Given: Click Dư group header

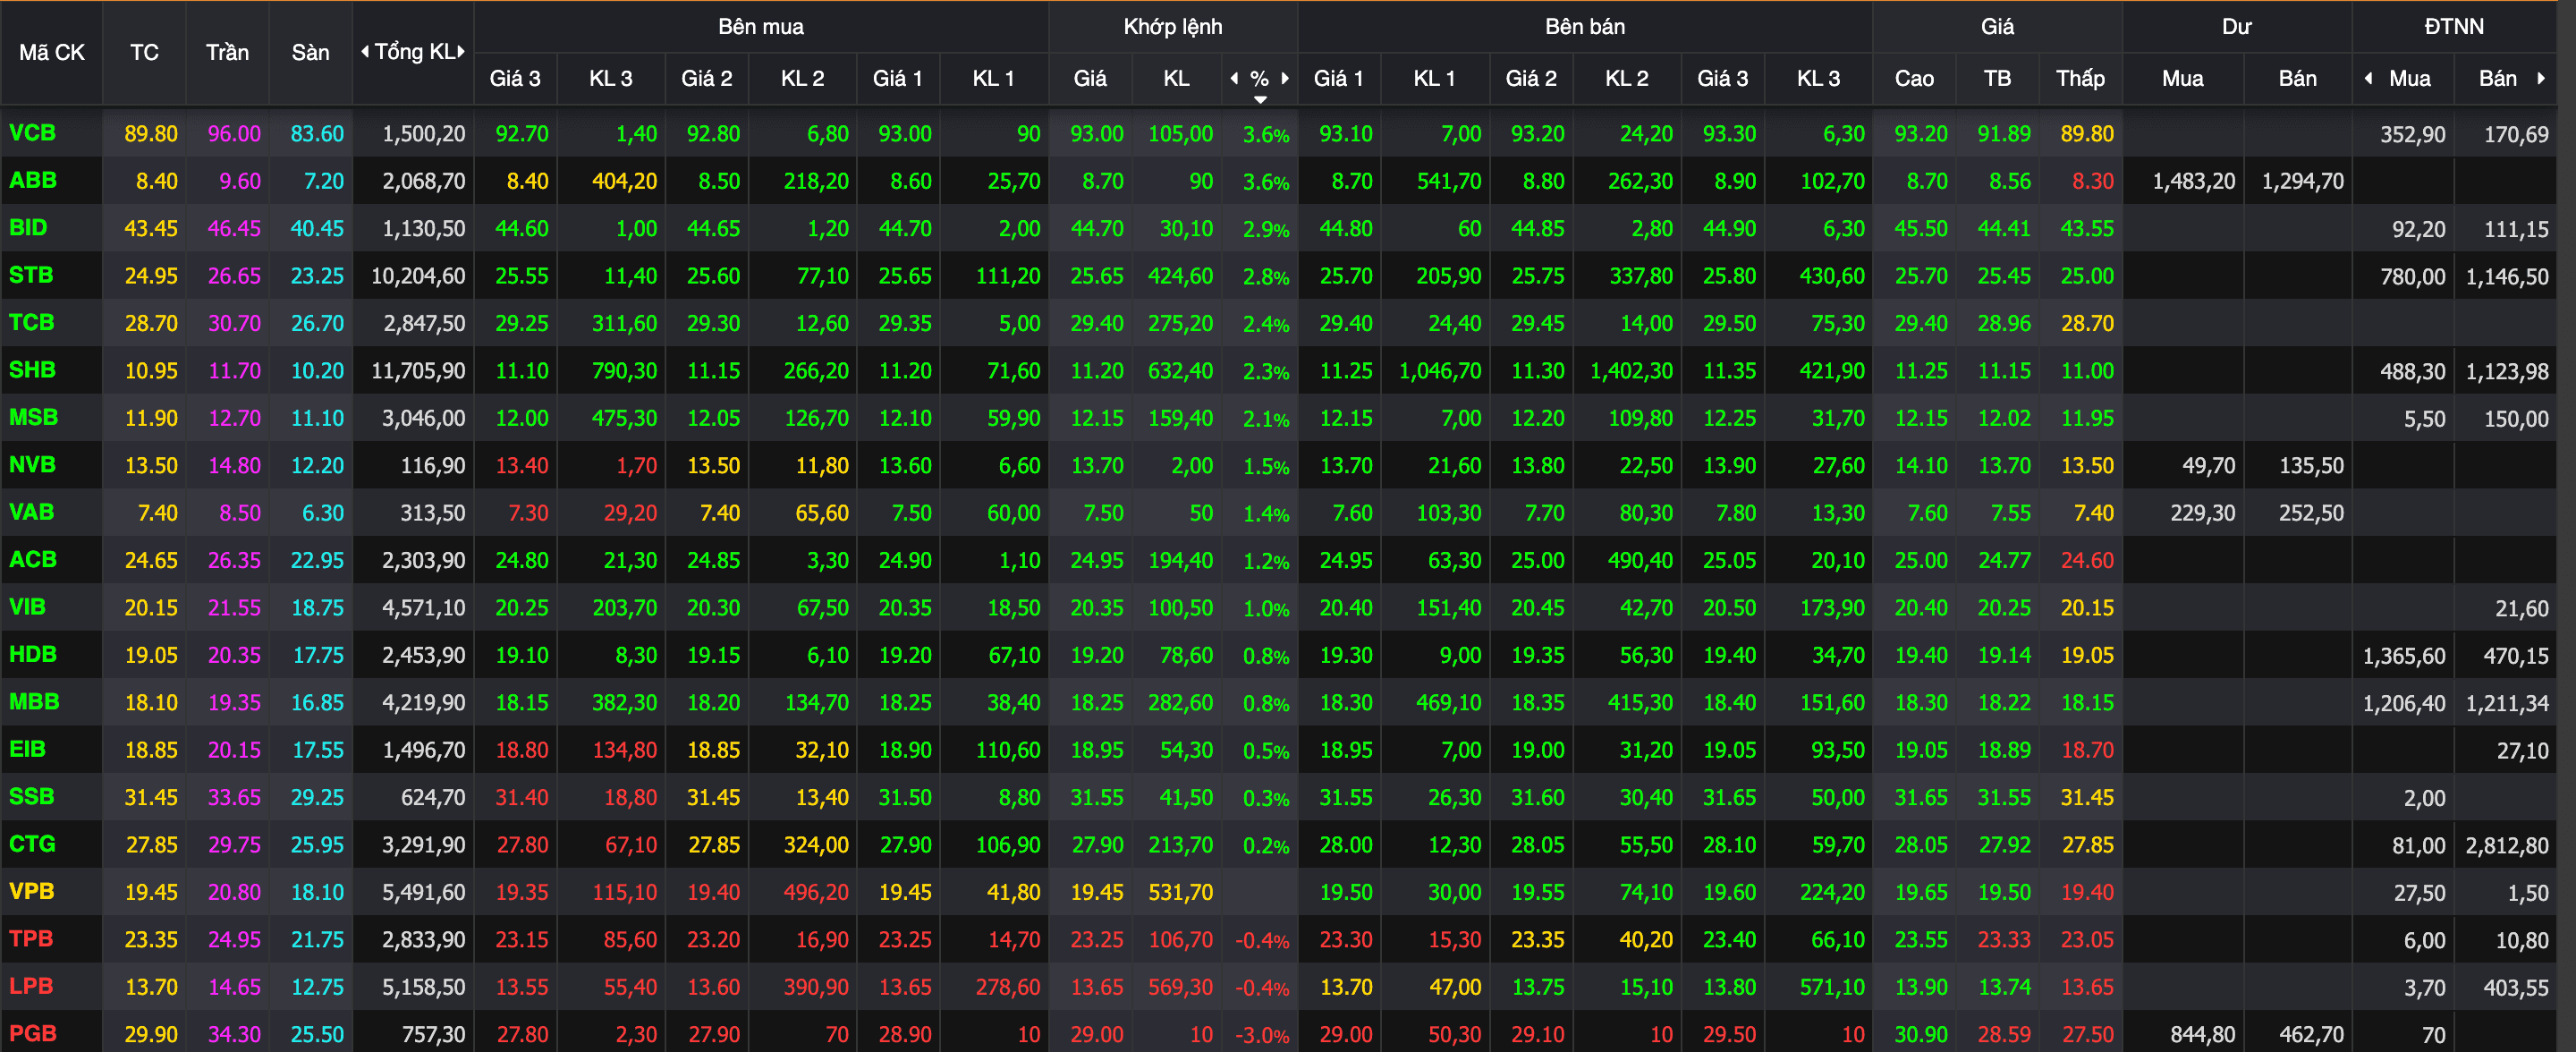Looking at the screenshot, I should 2237,26.
